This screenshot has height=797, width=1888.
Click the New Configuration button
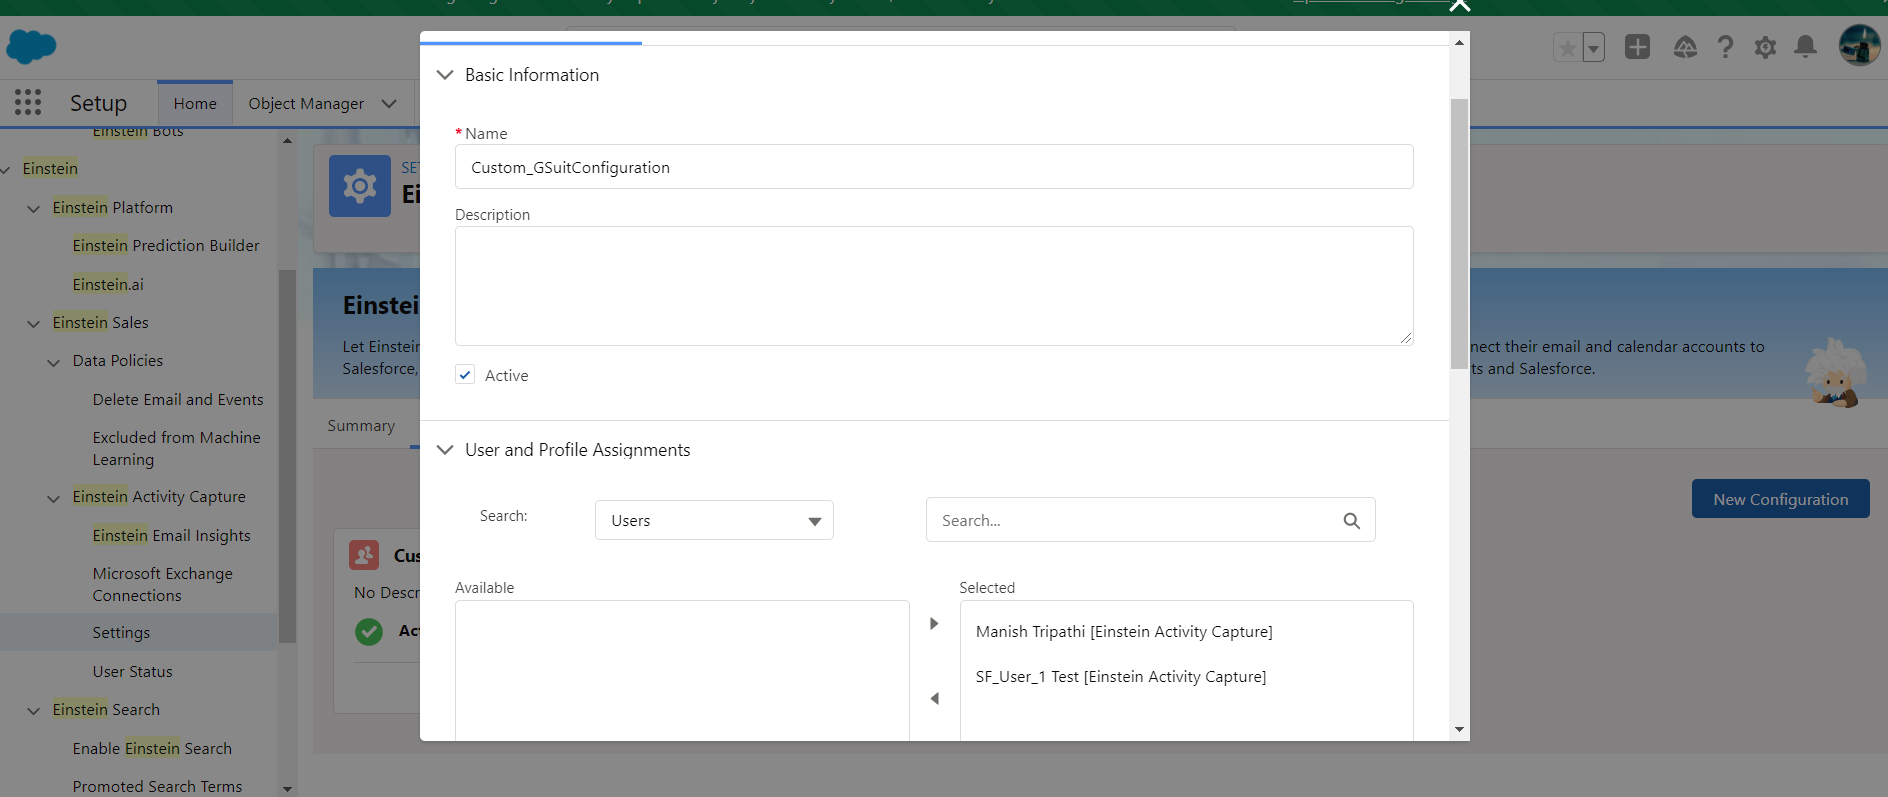click(1780, 499)
